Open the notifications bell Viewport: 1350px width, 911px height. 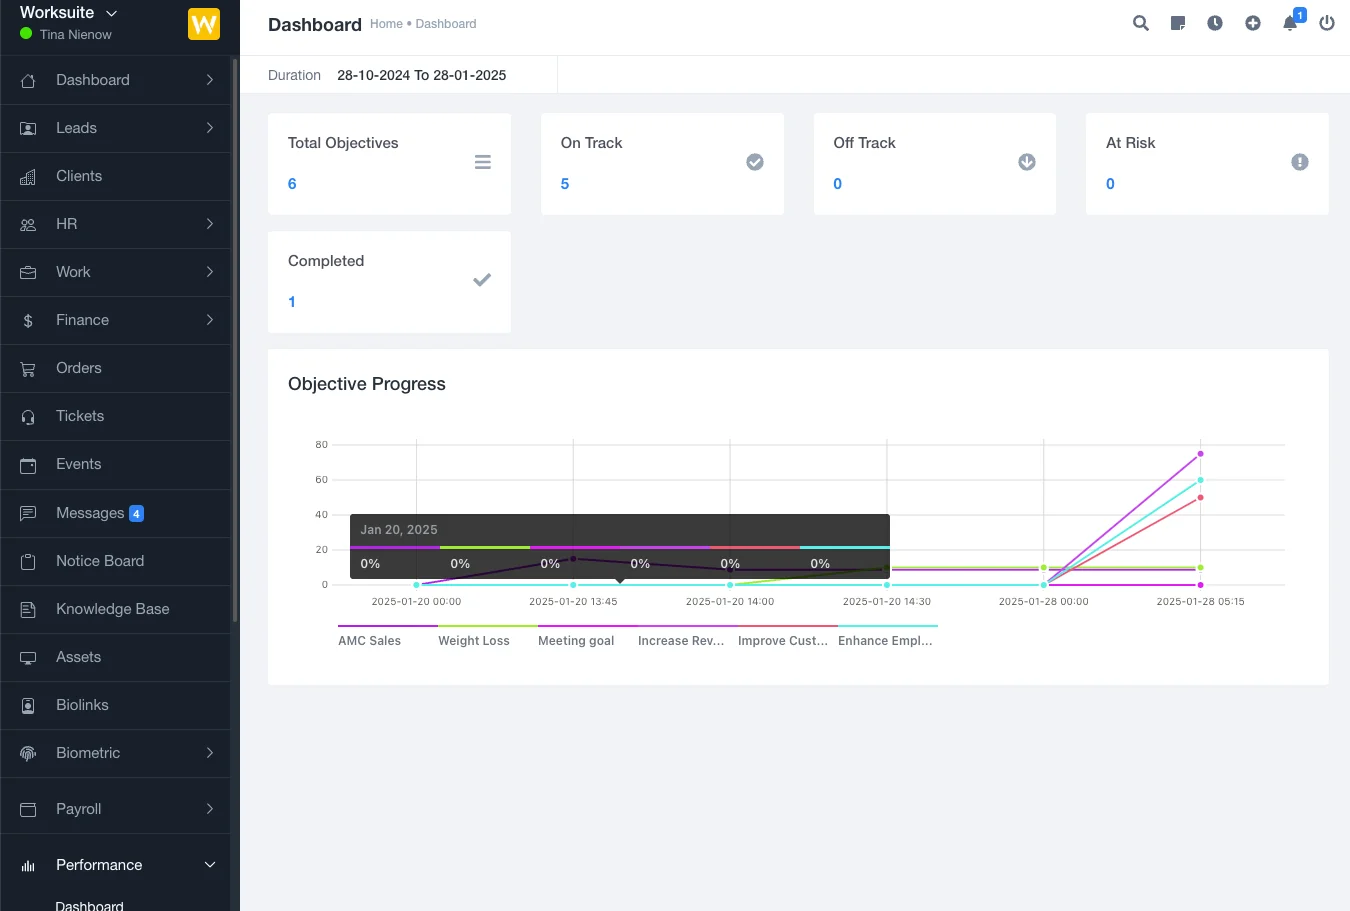[1290, 23]
